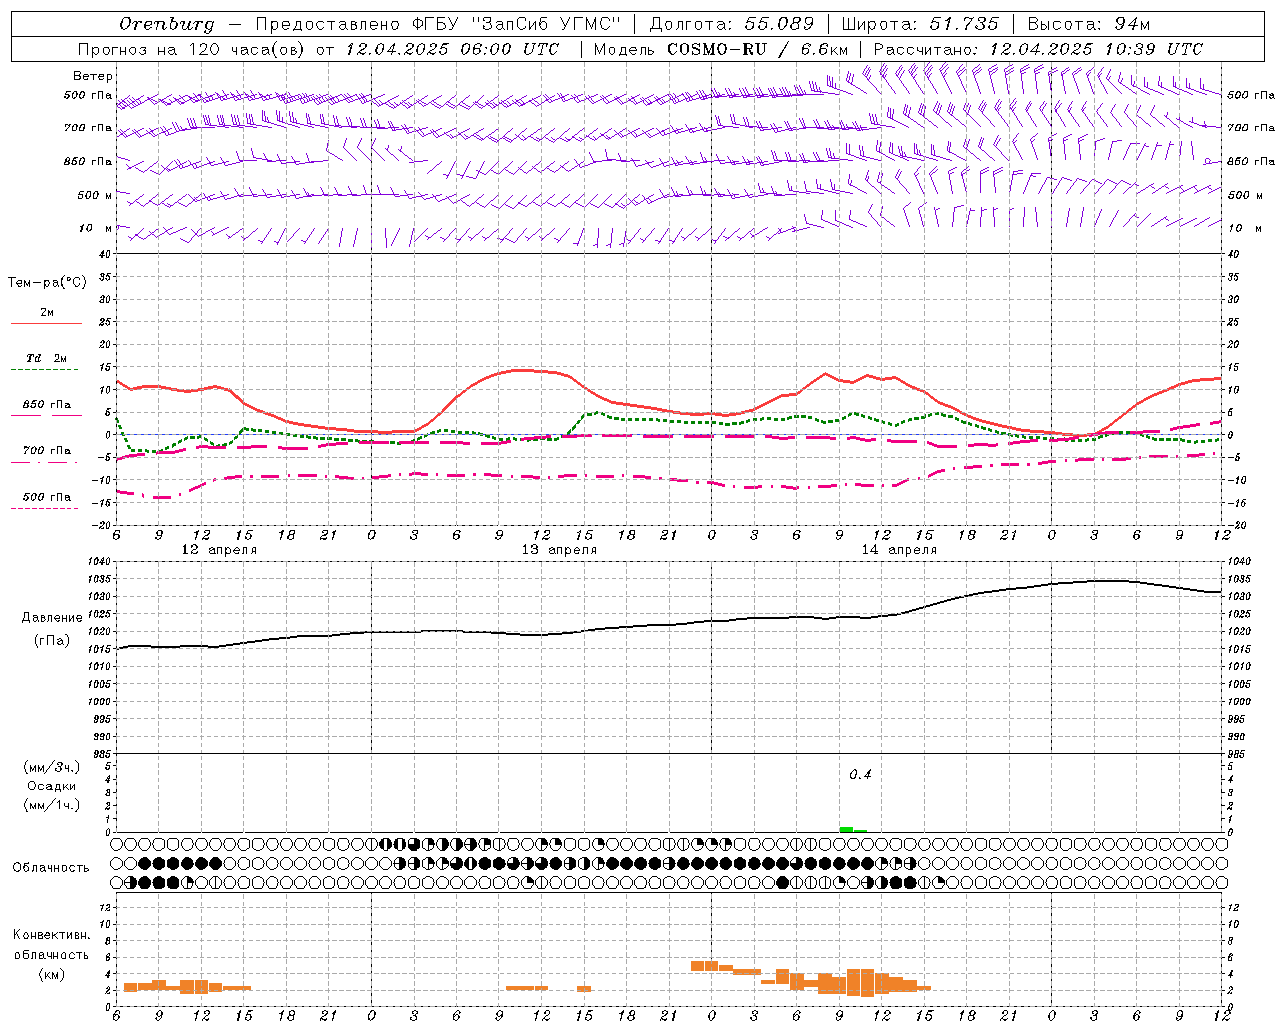The height and width of the screenshot is (1024, 1280).
Task: Select the provider text ФГБУ "ЗапСиб УГМС"
Action: click(517, 24)
